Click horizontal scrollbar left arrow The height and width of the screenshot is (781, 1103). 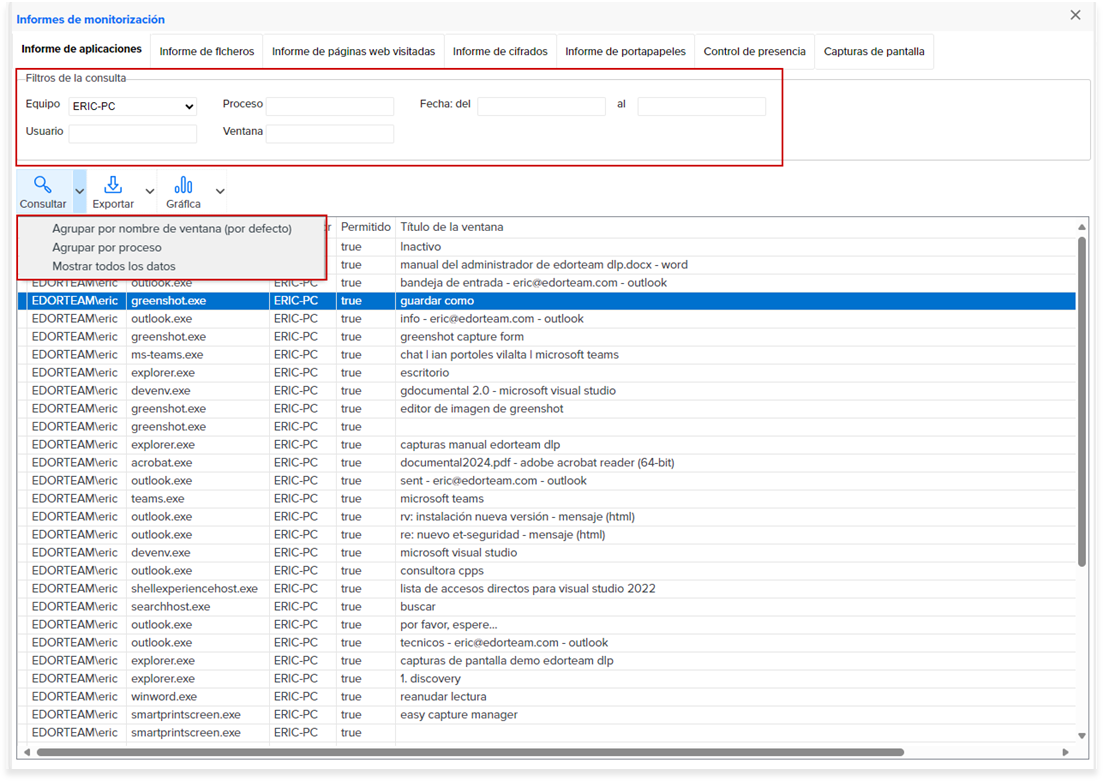27,752
